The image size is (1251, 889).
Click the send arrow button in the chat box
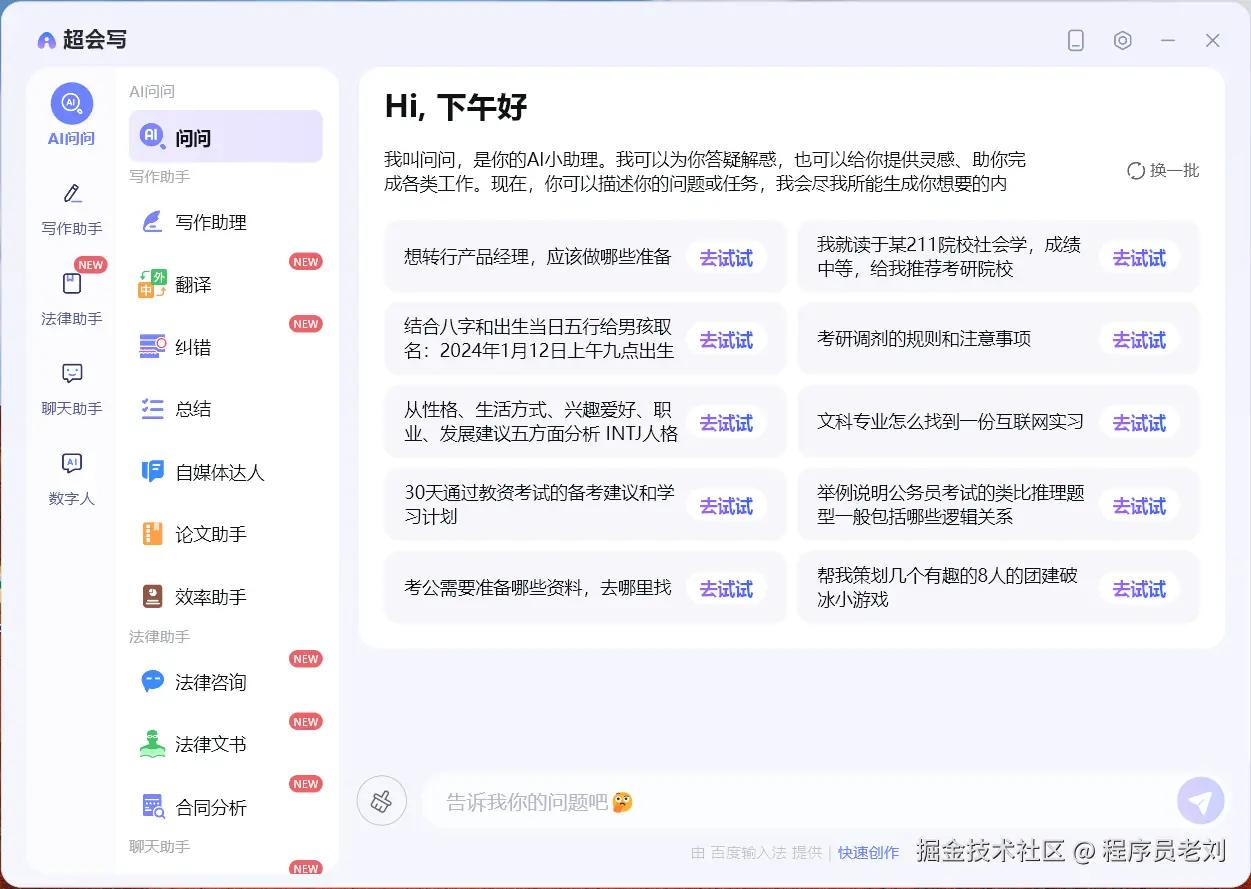1200,800
